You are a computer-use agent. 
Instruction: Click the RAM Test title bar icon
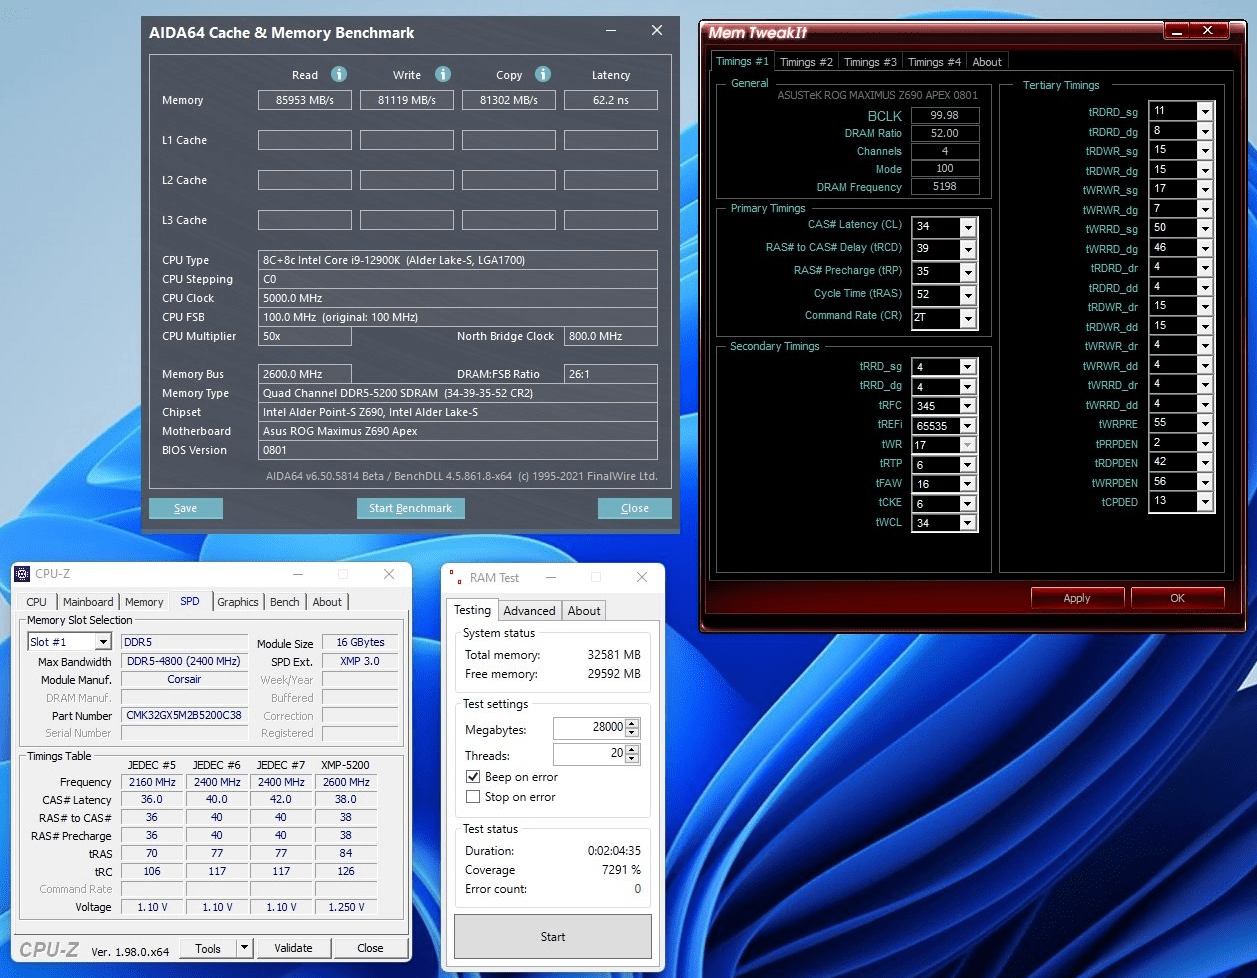[x=455, y=577]
